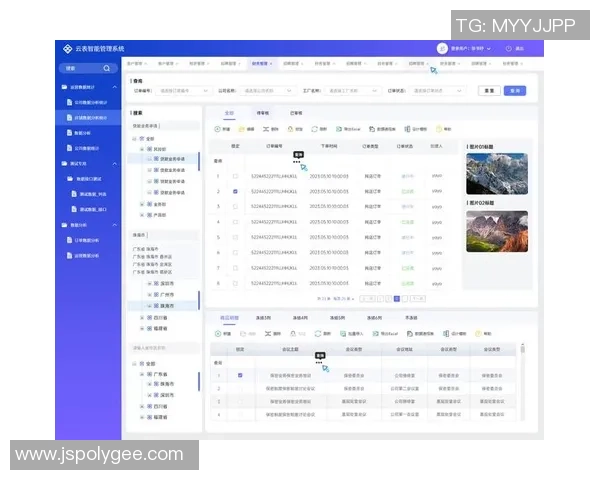This screenshot has height=480, width=600.
Task: Tick checkbox for row 7 in orders table
Action: tap(235, 268)
